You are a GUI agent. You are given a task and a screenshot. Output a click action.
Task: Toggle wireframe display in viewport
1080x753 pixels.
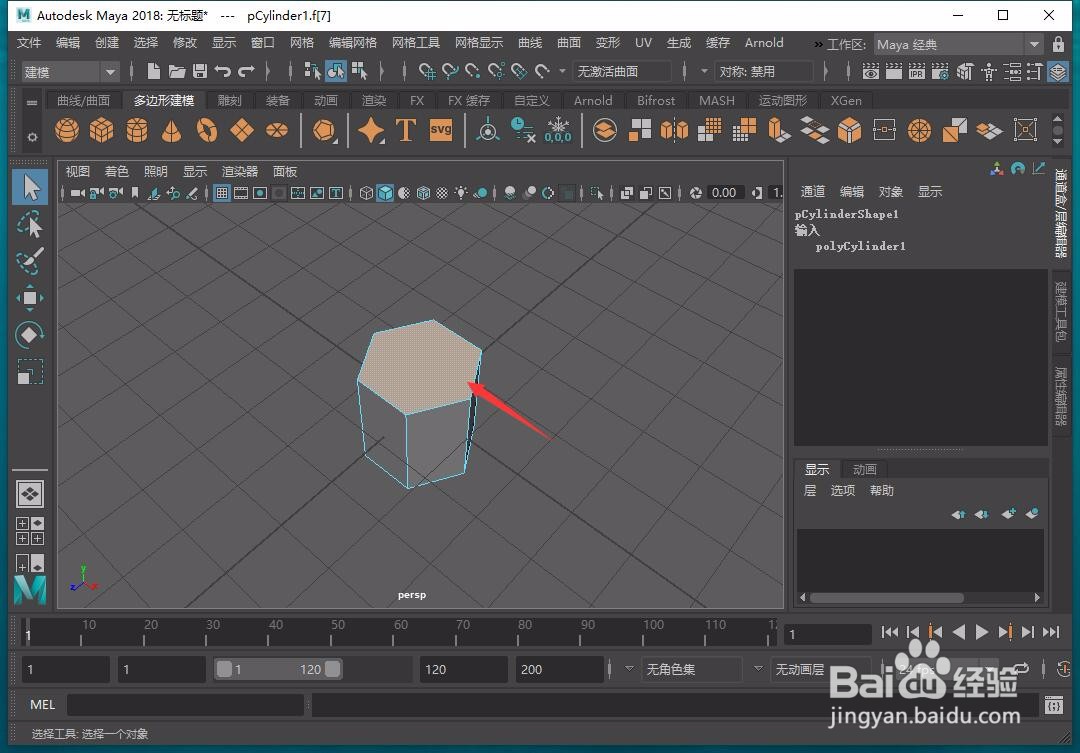[x=366, y=193]
